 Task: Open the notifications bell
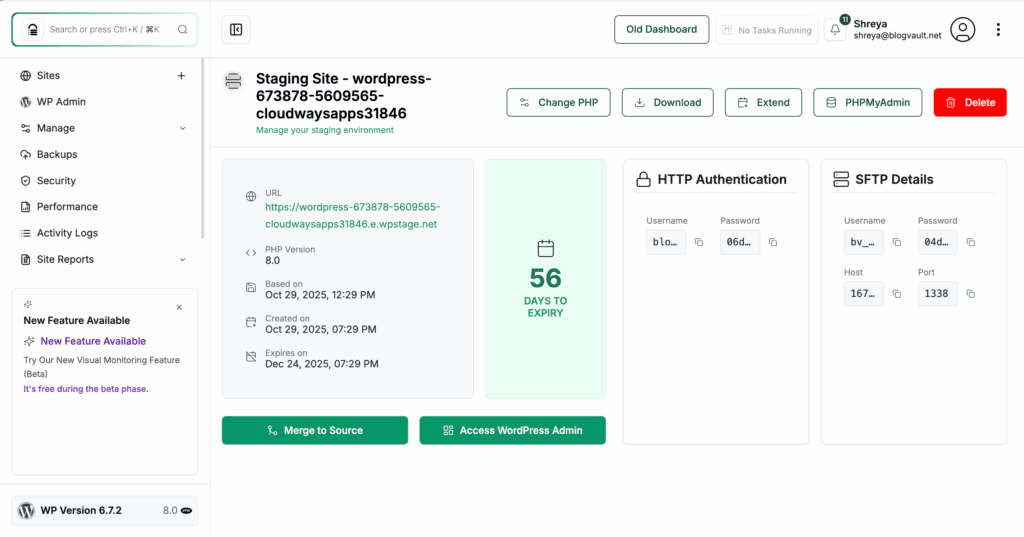[835, 29]
